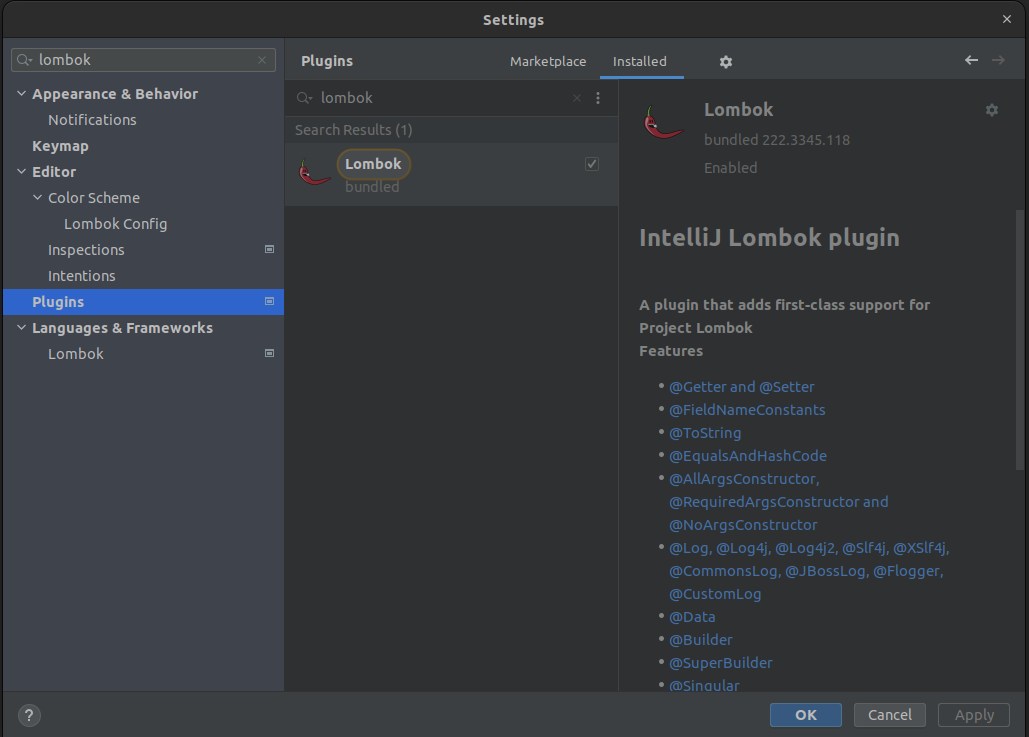
Task: Open the plugins gear options menu
Action: click(x=725, y=62)
